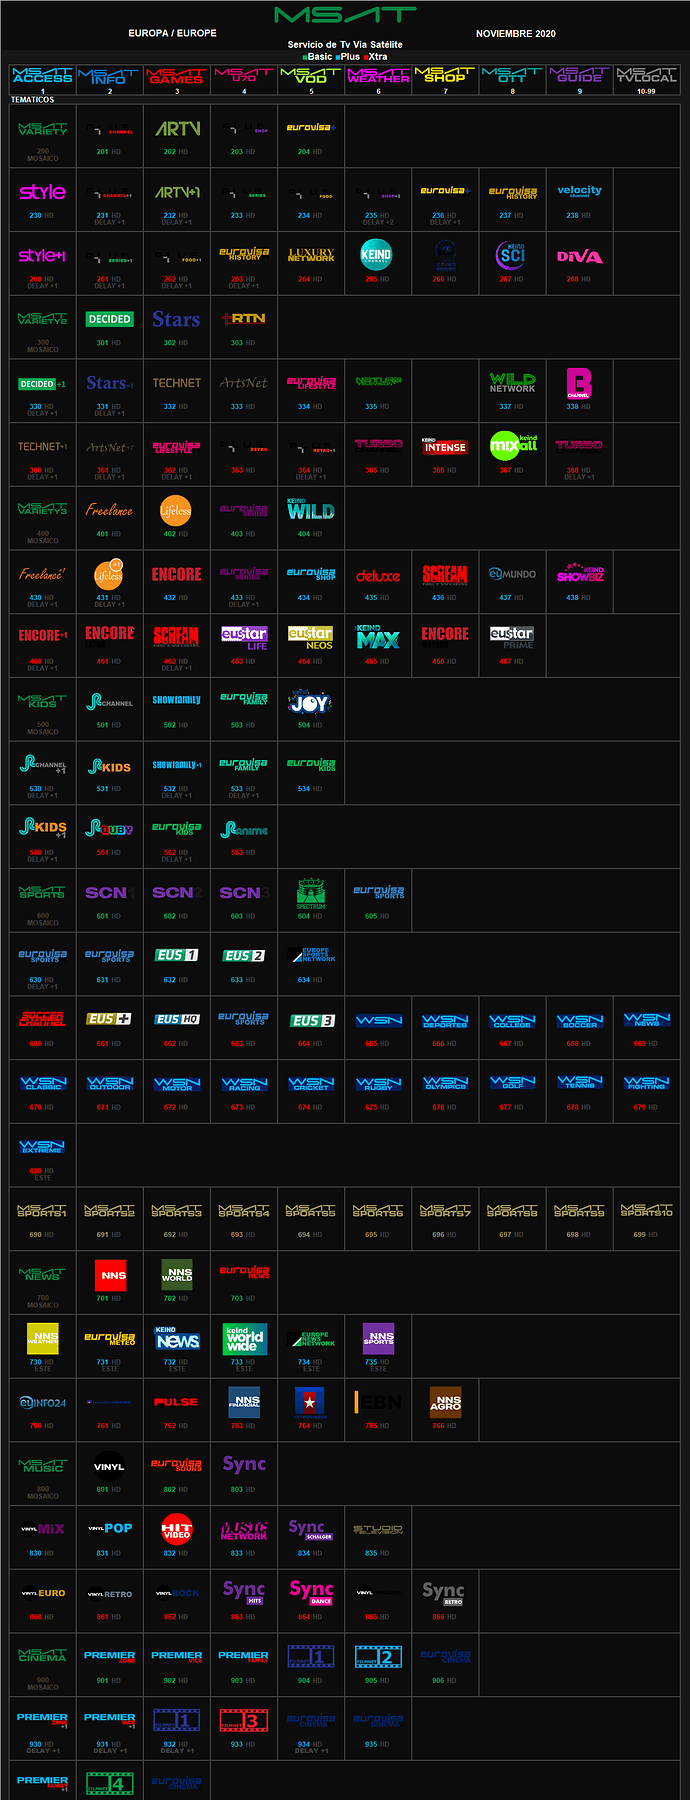Open the Keind MAX logo on 465
690x1800 pixels.
click(378, 637)
